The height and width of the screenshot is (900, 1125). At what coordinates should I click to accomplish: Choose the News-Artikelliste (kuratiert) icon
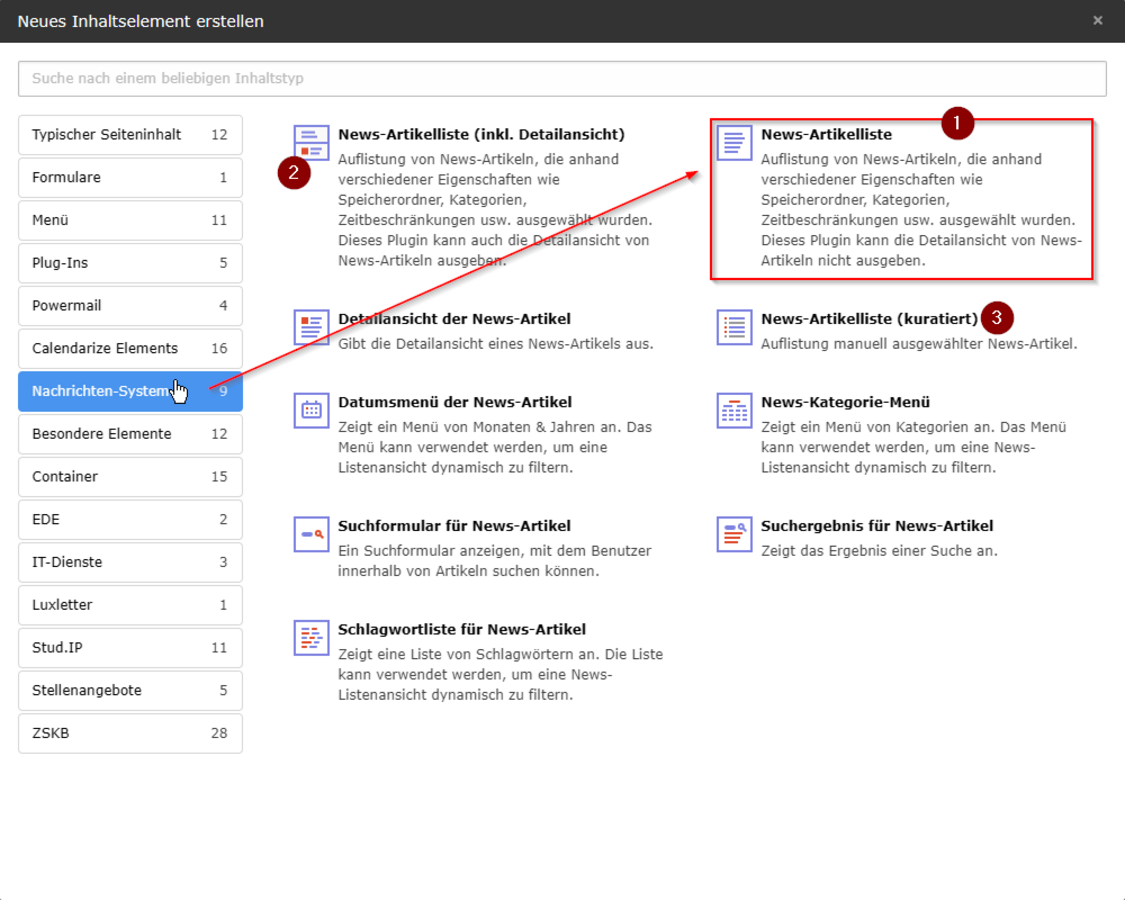pos(734,327)
